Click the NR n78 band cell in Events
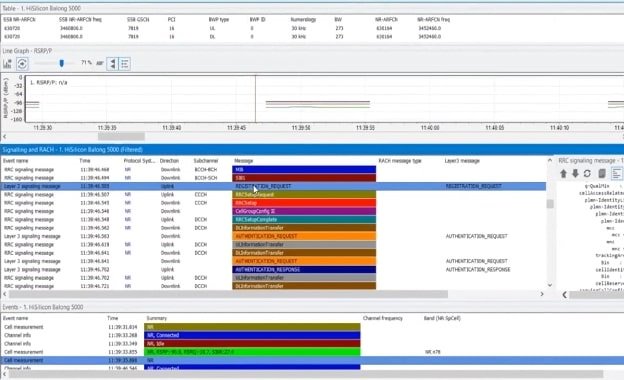This screenshot has width=624, height=380. click(432, 352)
